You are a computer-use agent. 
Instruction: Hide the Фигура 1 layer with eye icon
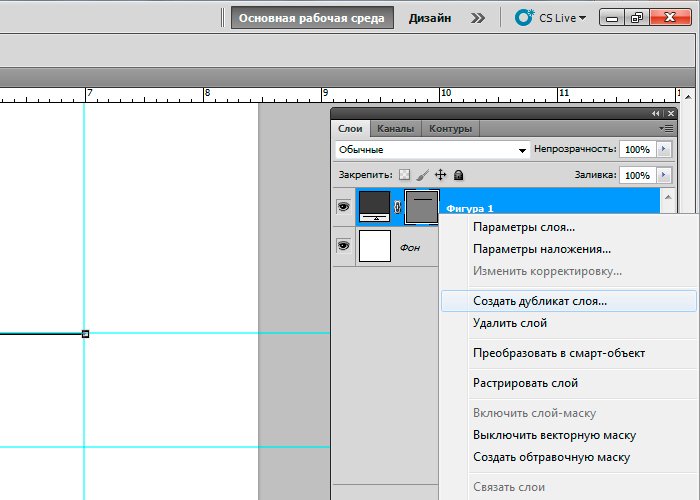pyautogui.click(x=343, y=206)
